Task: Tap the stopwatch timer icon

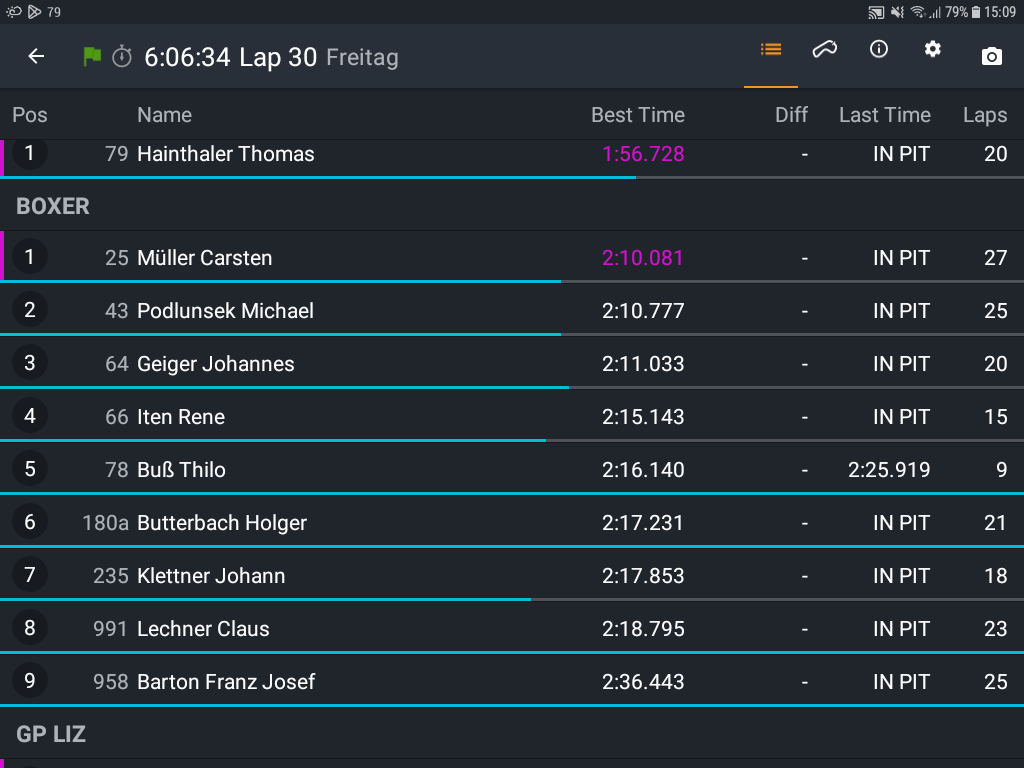Action: tap(122, 57)
